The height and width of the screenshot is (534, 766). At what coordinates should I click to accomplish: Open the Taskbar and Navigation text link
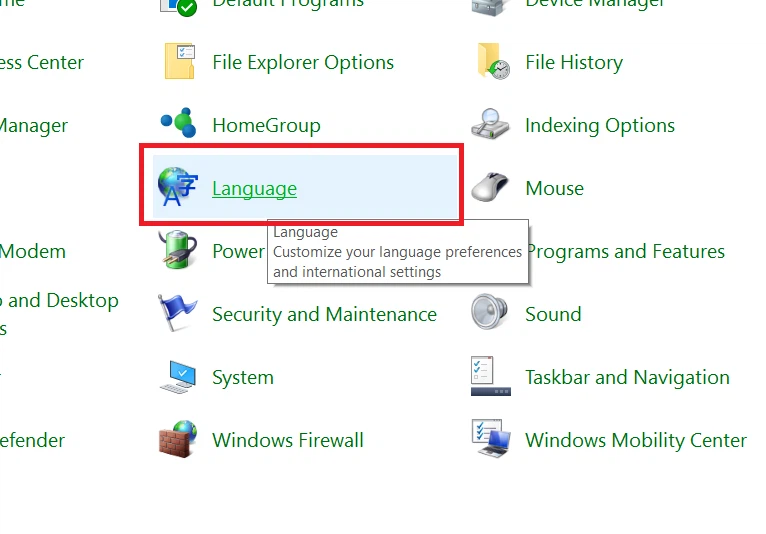[627, 377]
